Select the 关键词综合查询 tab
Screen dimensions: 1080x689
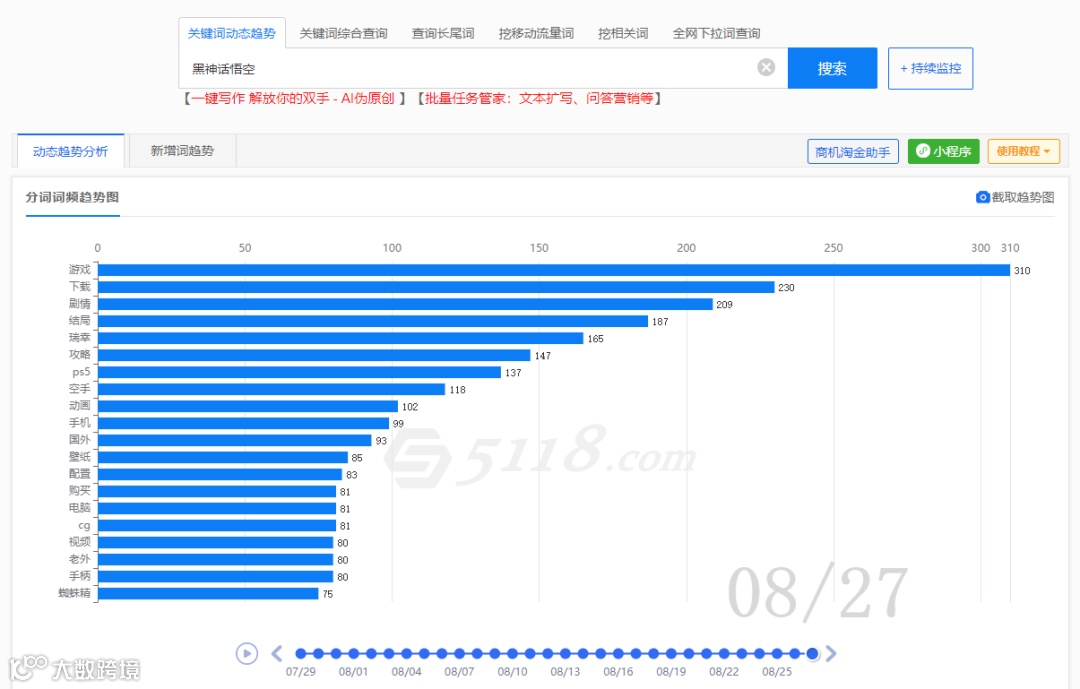(346, 32)
